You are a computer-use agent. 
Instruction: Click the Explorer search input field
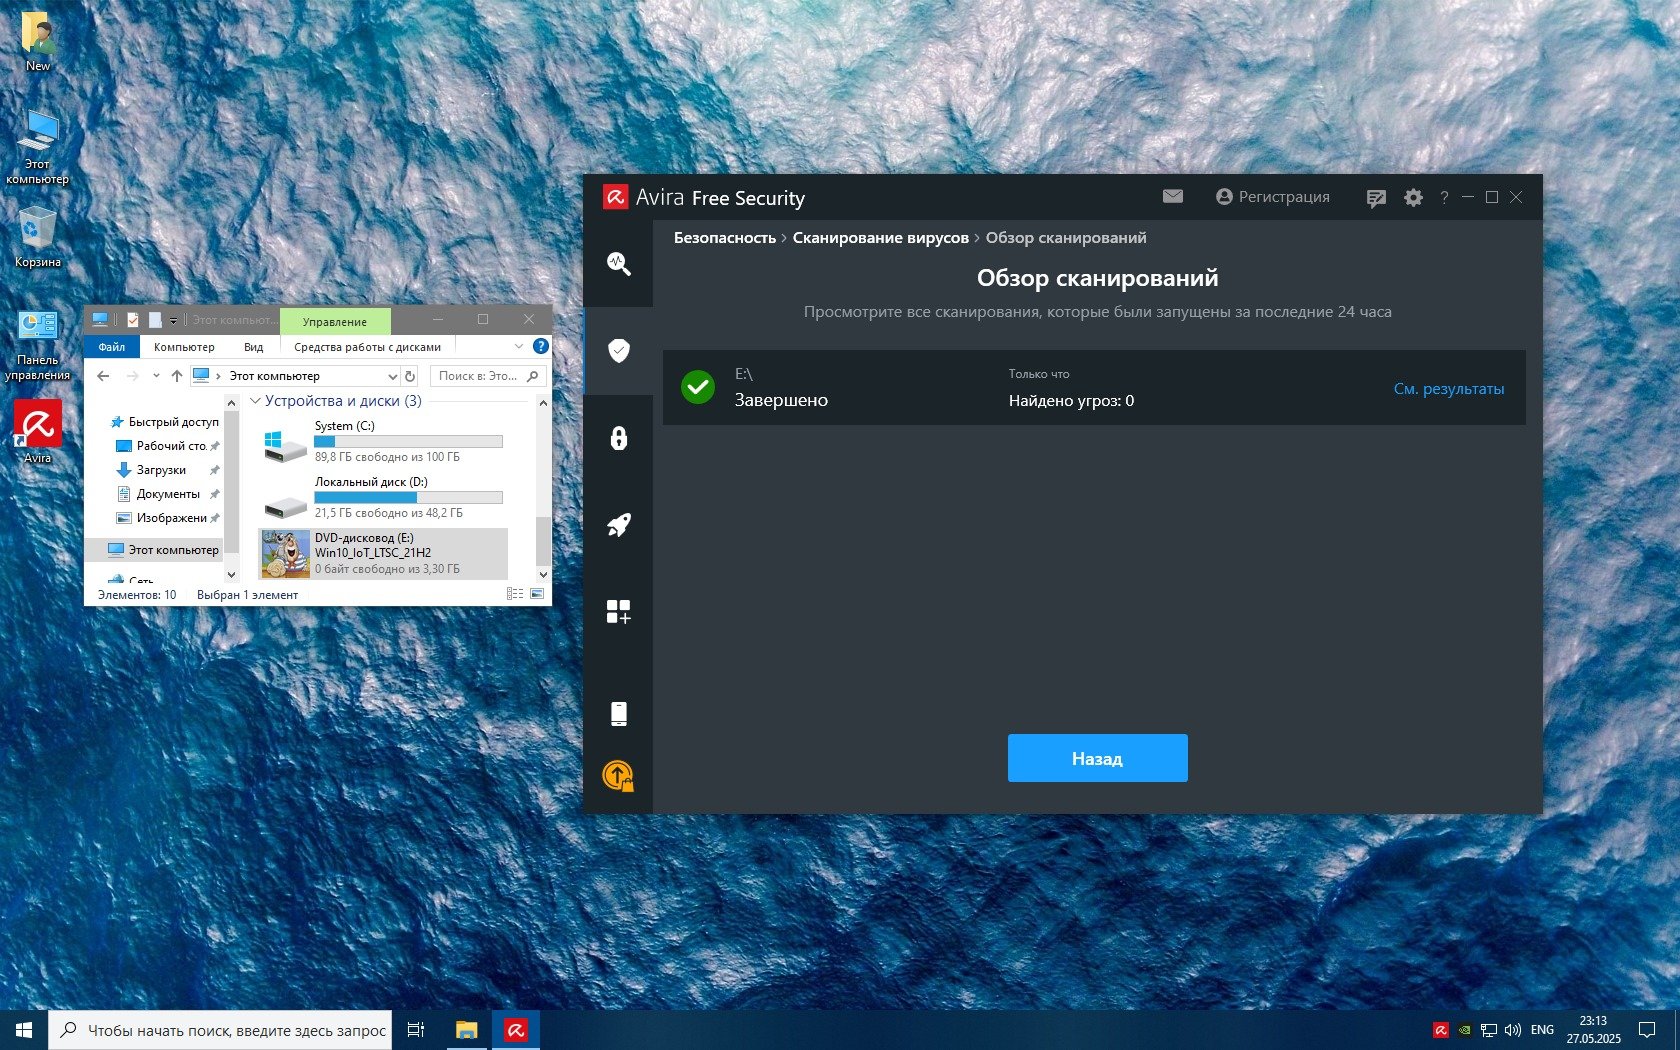(x=478, y=376)
